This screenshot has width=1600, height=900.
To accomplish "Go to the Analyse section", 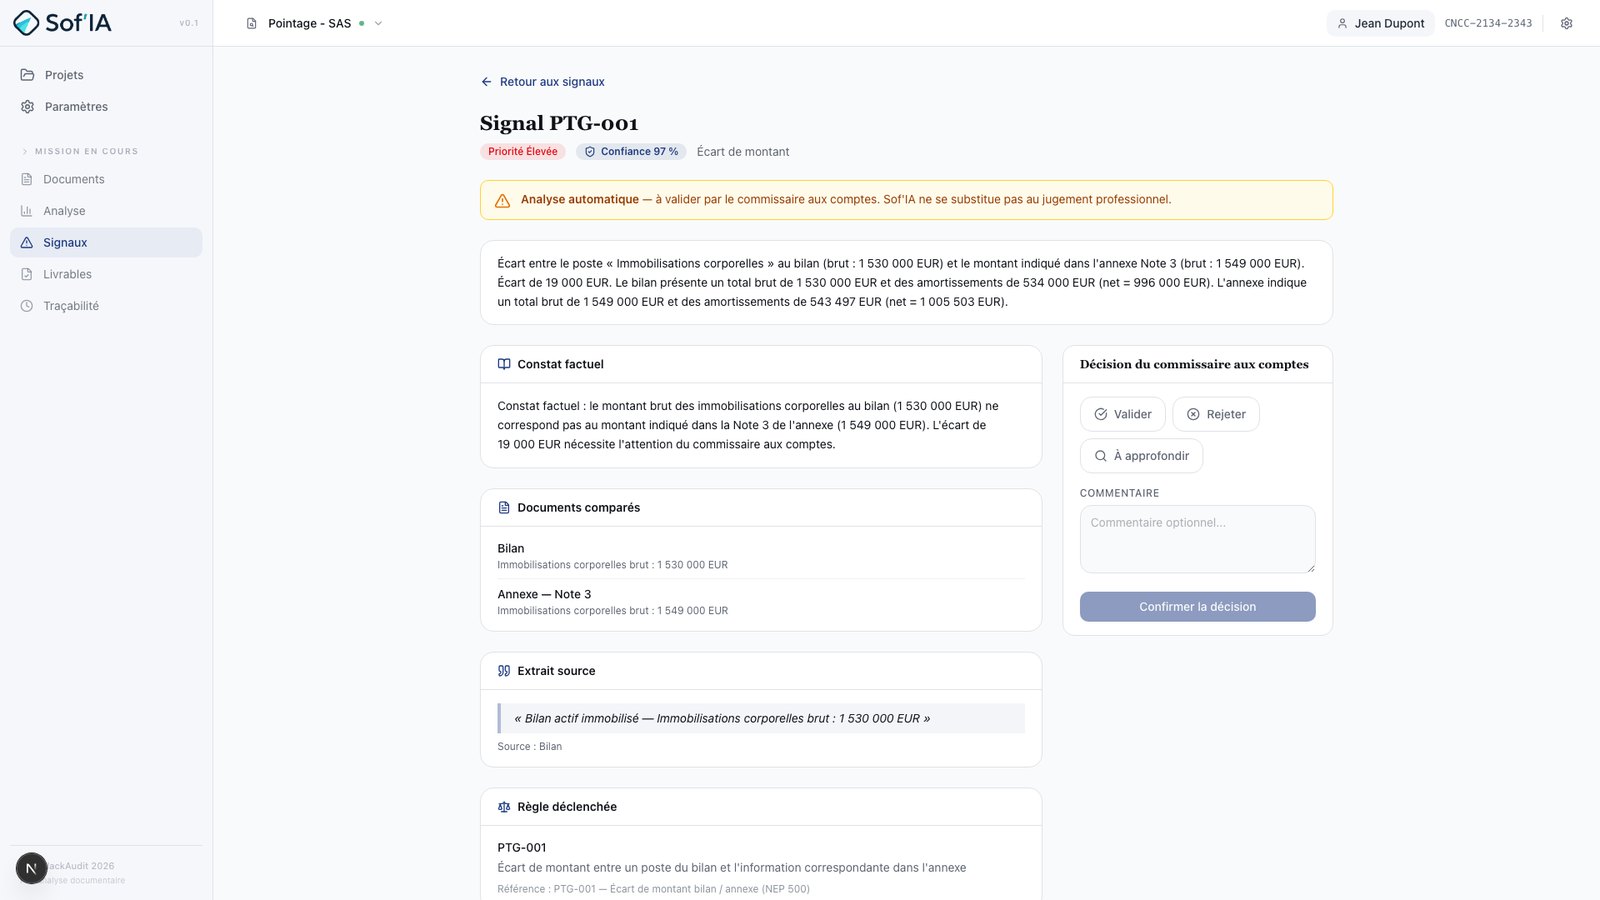I will point(106,211).
